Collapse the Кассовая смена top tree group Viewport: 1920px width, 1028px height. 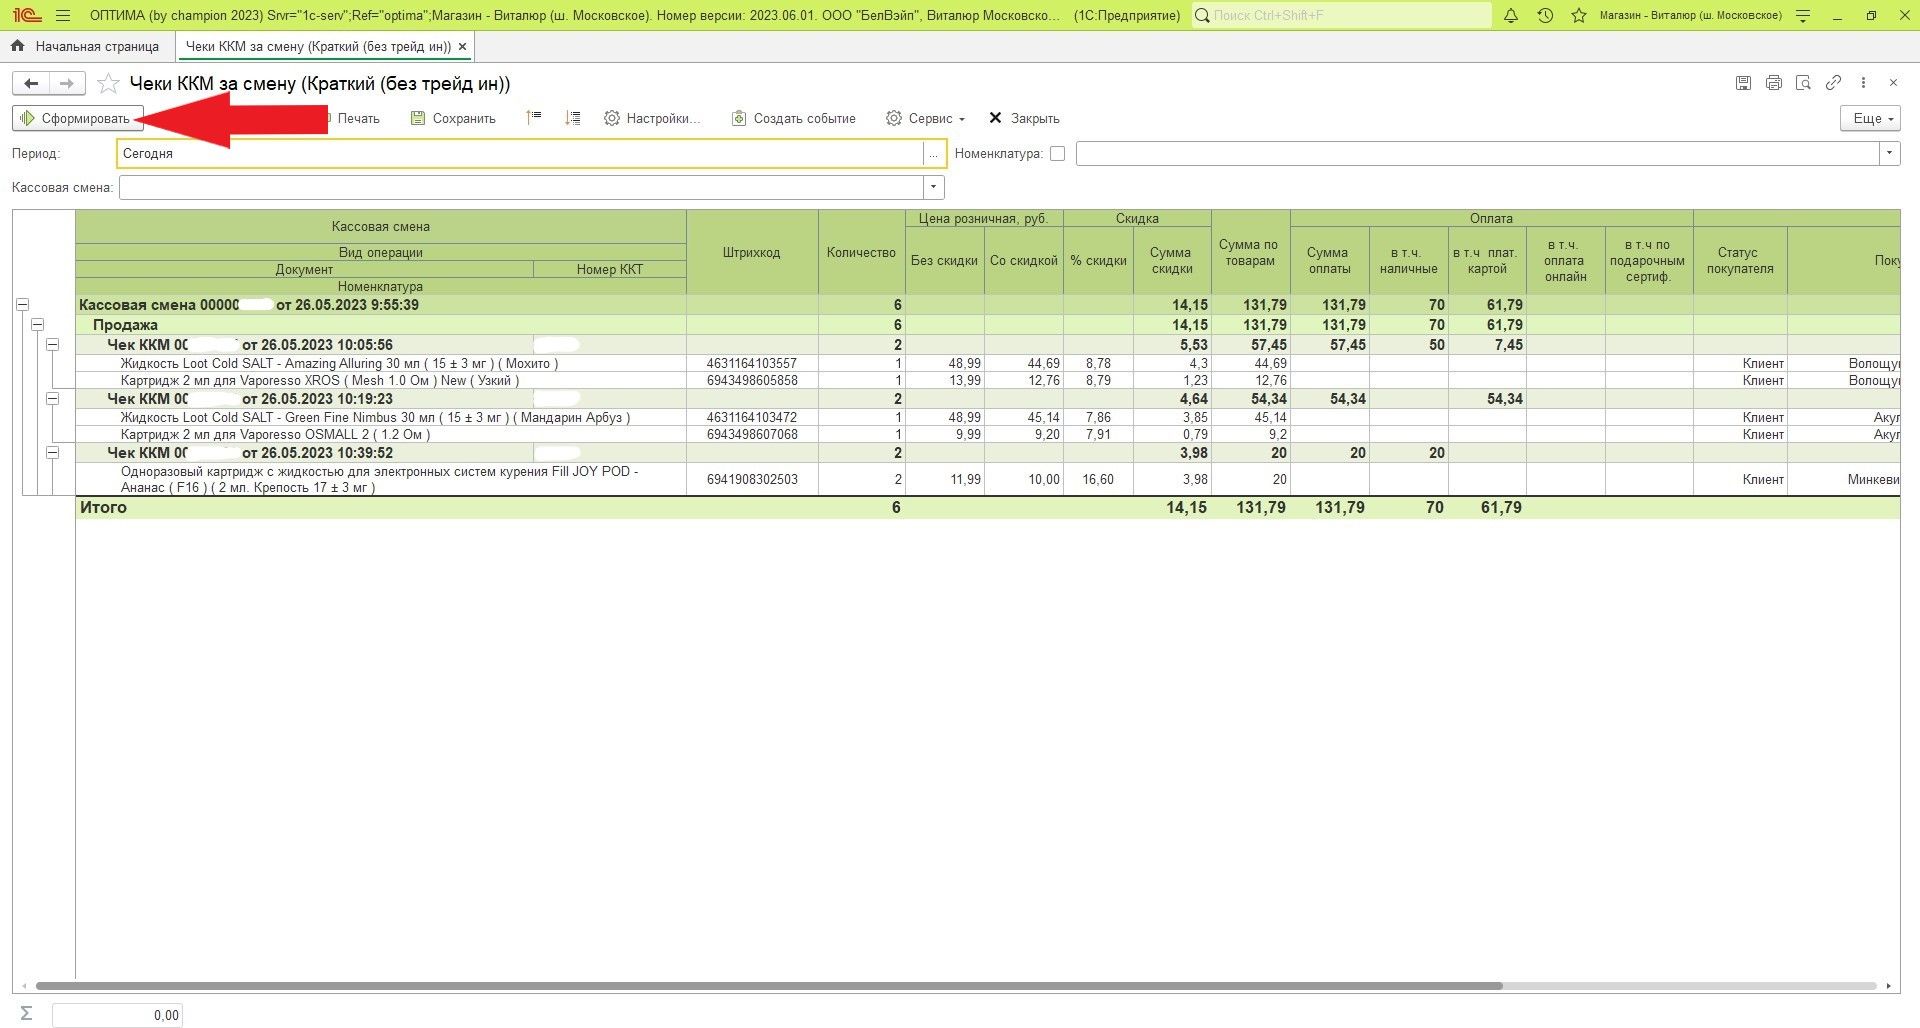click(22, 305)
